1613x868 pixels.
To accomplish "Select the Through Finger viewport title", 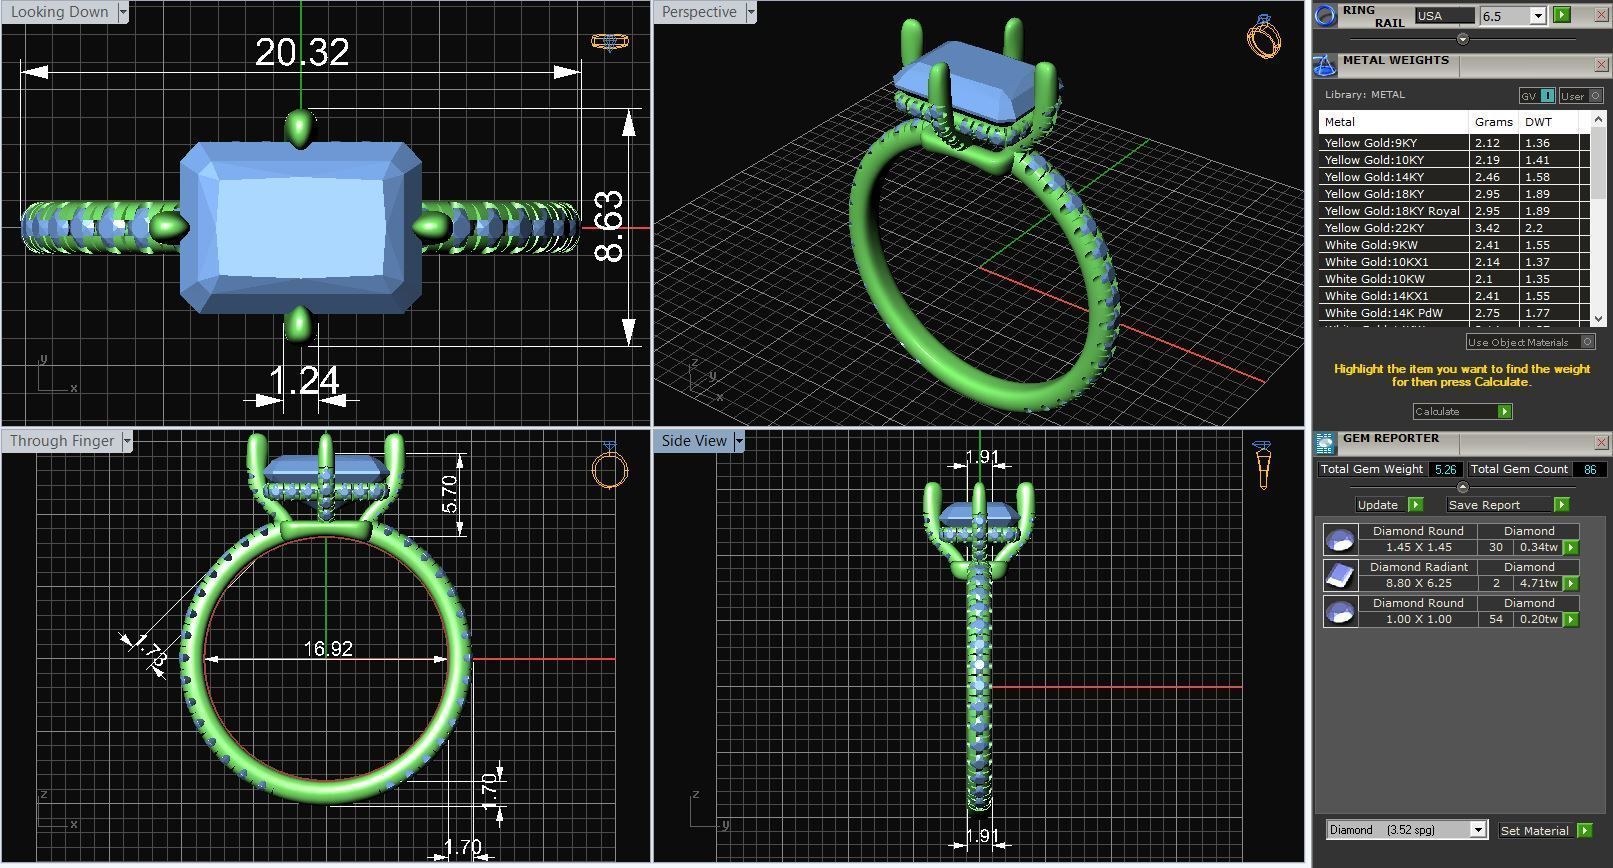I will coord(62,441).
